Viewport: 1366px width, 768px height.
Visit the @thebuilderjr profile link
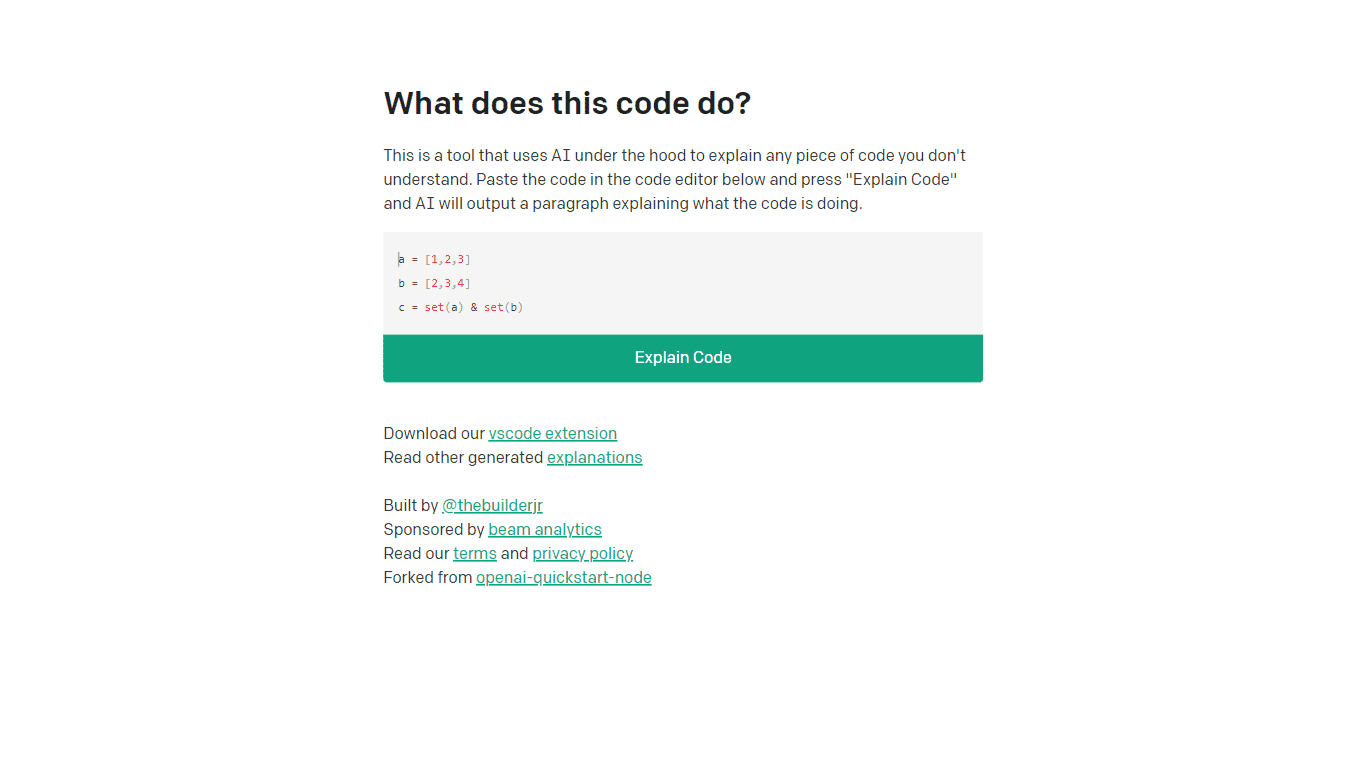(x=492, y=505)
